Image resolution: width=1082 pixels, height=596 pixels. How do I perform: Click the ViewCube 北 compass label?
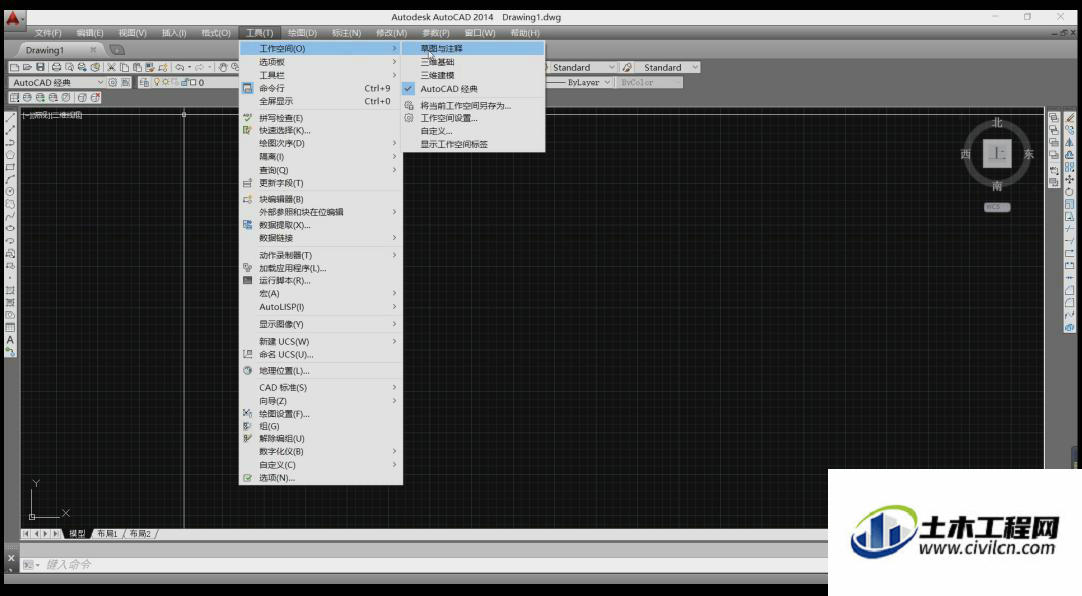(997, 123)
